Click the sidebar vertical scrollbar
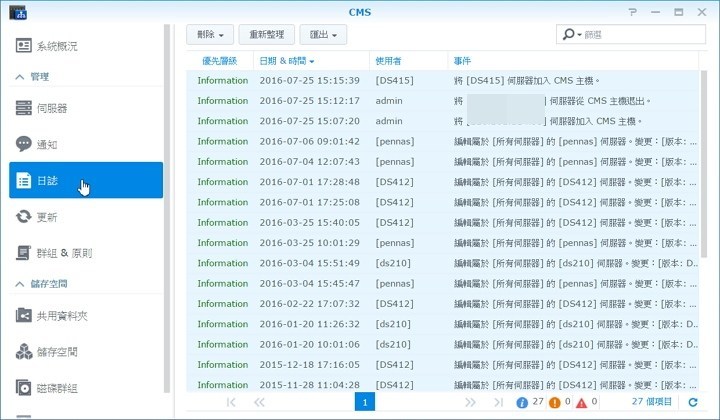720x420 pixels. (x=167, y=208)
